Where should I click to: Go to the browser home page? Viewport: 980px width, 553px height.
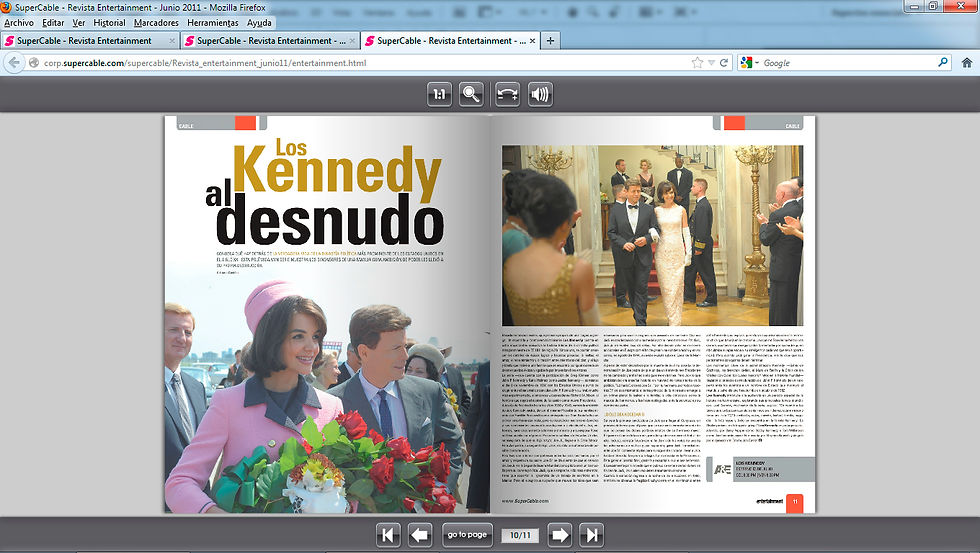point(967,62)
